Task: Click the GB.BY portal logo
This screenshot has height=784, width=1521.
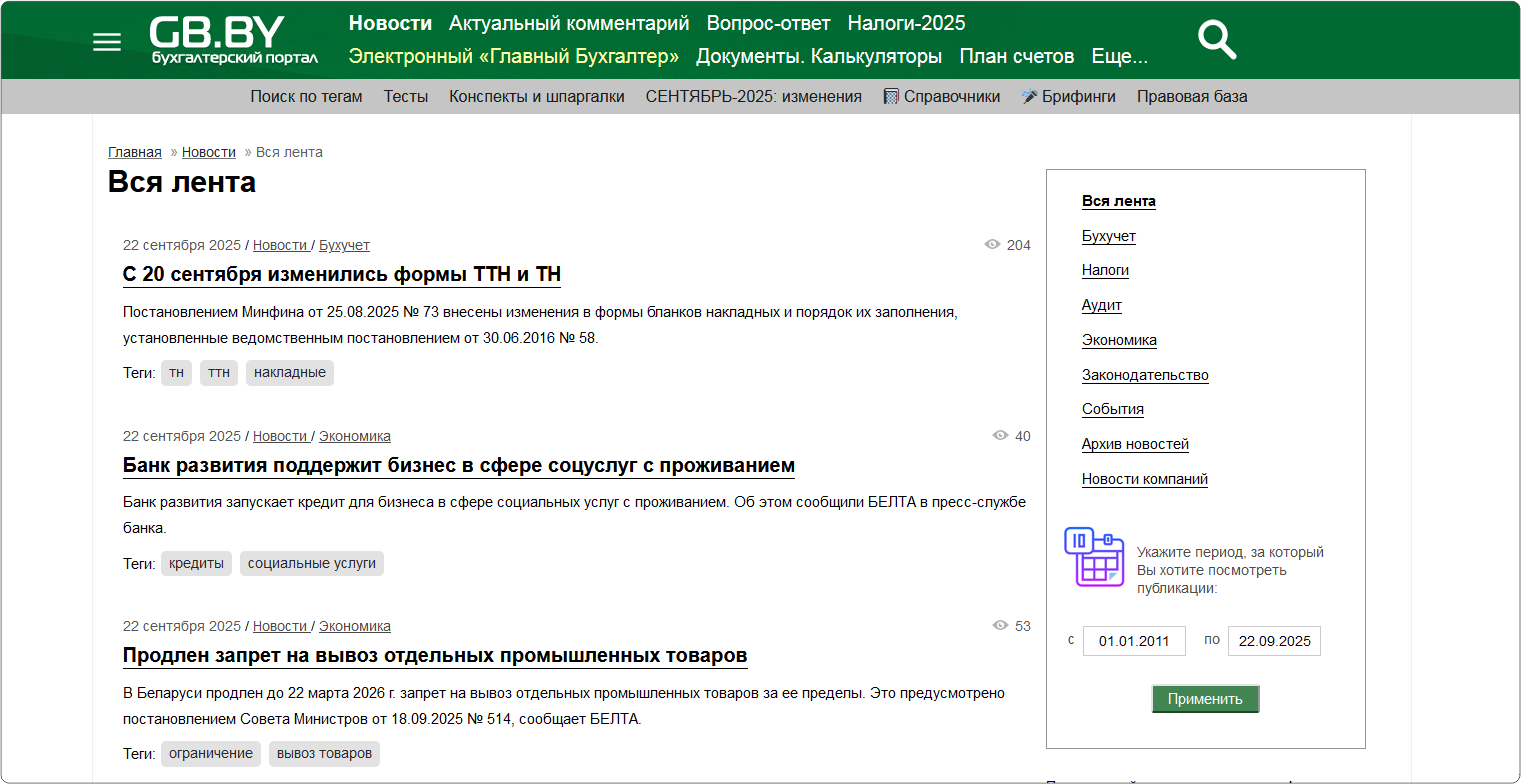Action: [234, 42]
